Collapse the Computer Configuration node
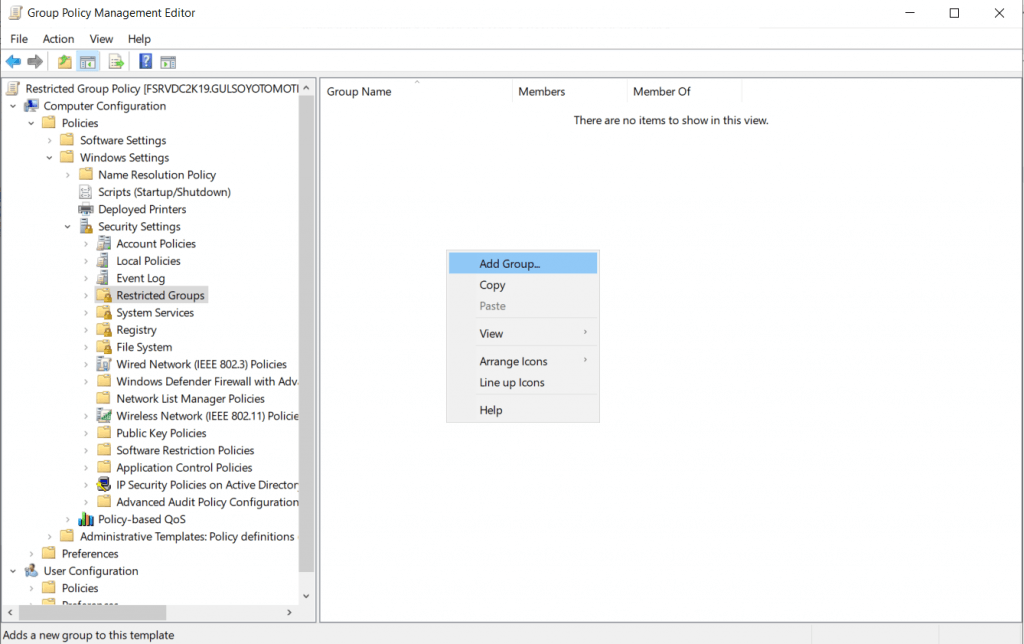This screenshot has height=644, width=1024. [14, 106]
